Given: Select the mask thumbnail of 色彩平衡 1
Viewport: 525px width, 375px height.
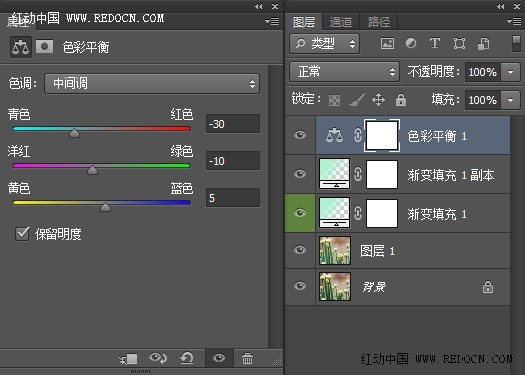Looking at the screenshot, I should click(382, 135).
